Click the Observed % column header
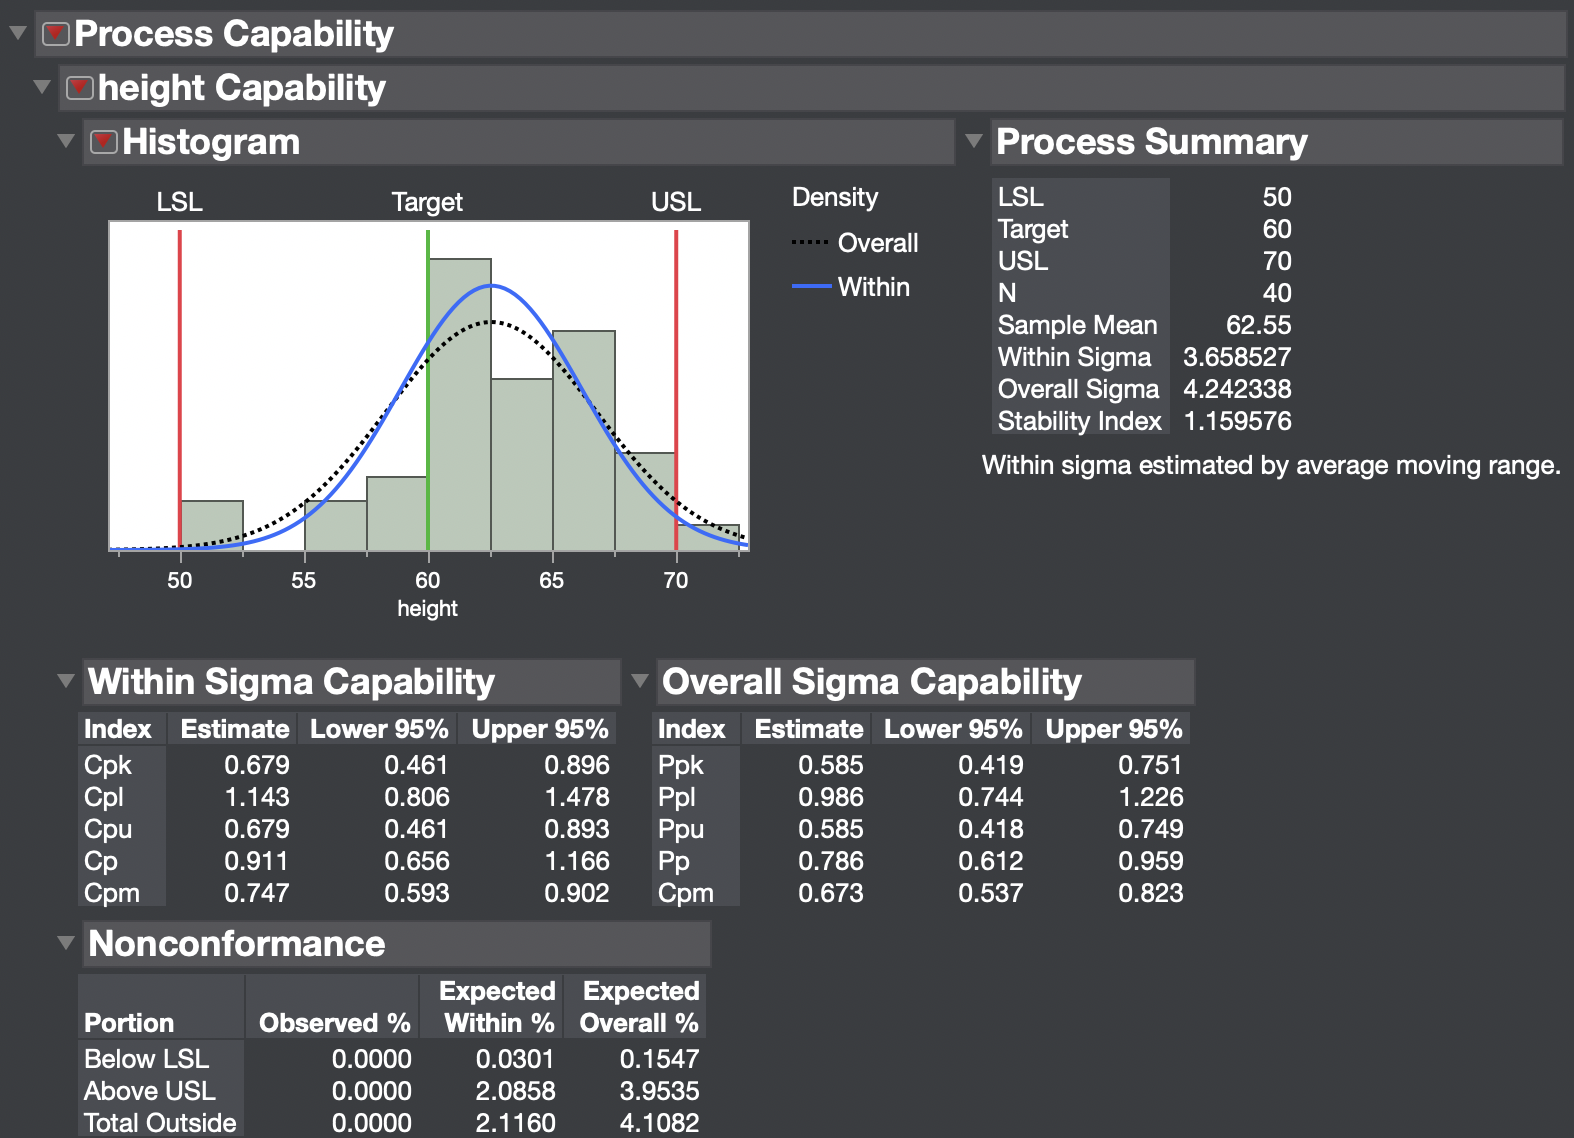The height and width of the screenshot is (1138, 1574). (334, 1023)
